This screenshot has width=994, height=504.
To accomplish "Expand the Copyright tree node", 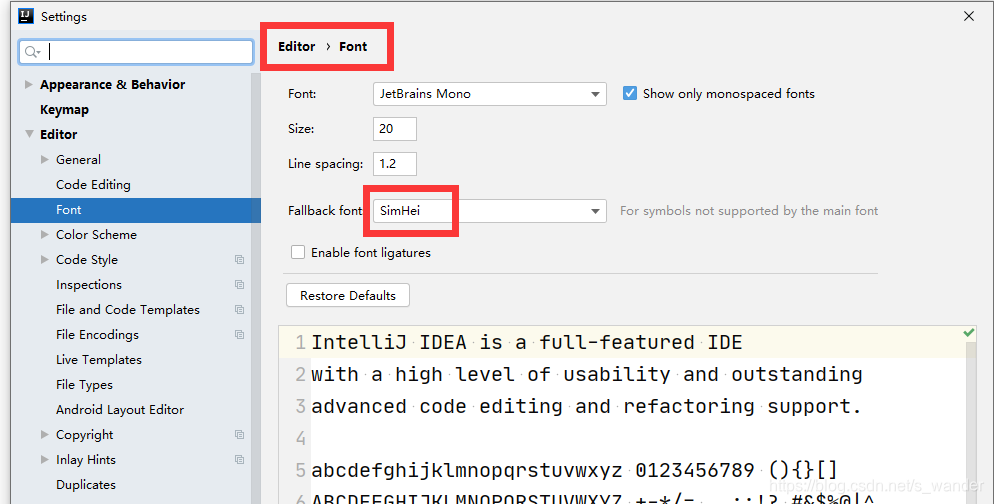I will 44,434.
